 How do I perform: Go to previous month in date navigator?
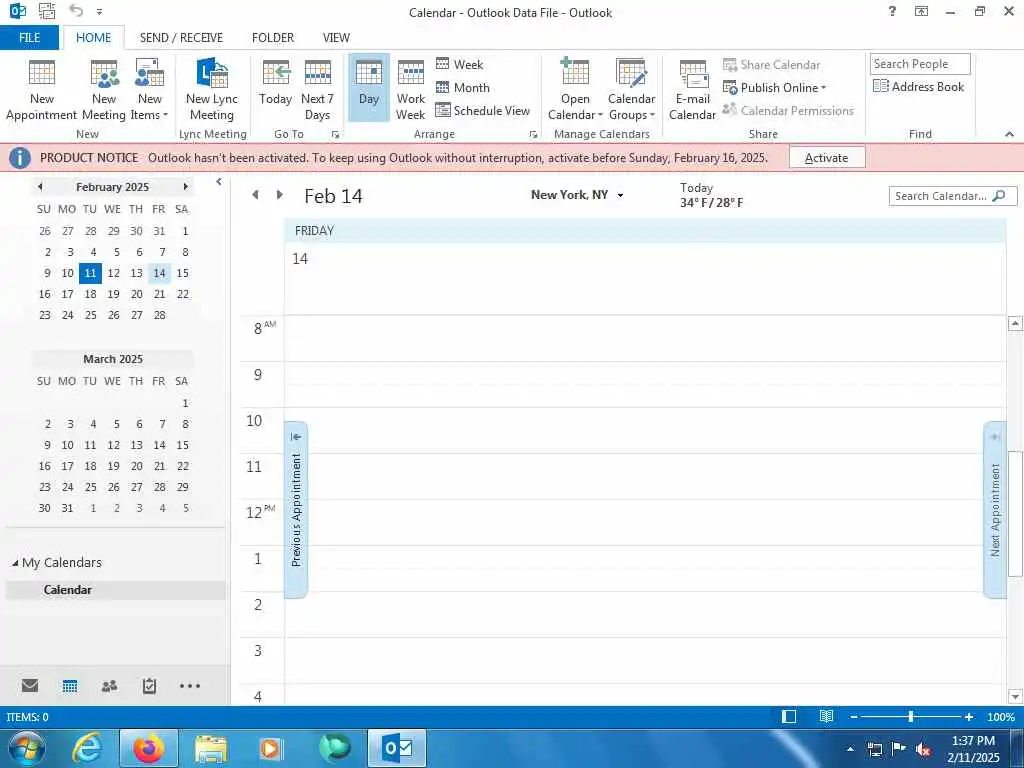click(x=40, y=187)
